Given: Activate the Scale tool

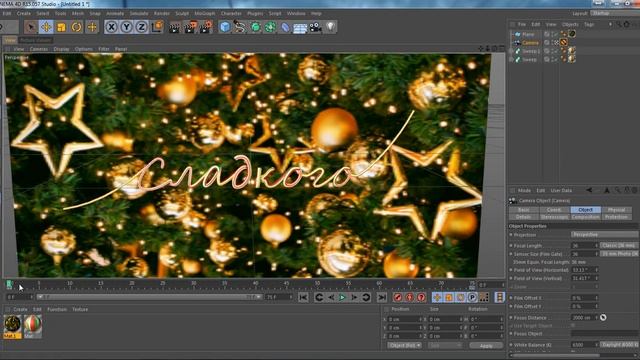Looking at the screenshot, I should pyautogui.click(x=61, y=27).
